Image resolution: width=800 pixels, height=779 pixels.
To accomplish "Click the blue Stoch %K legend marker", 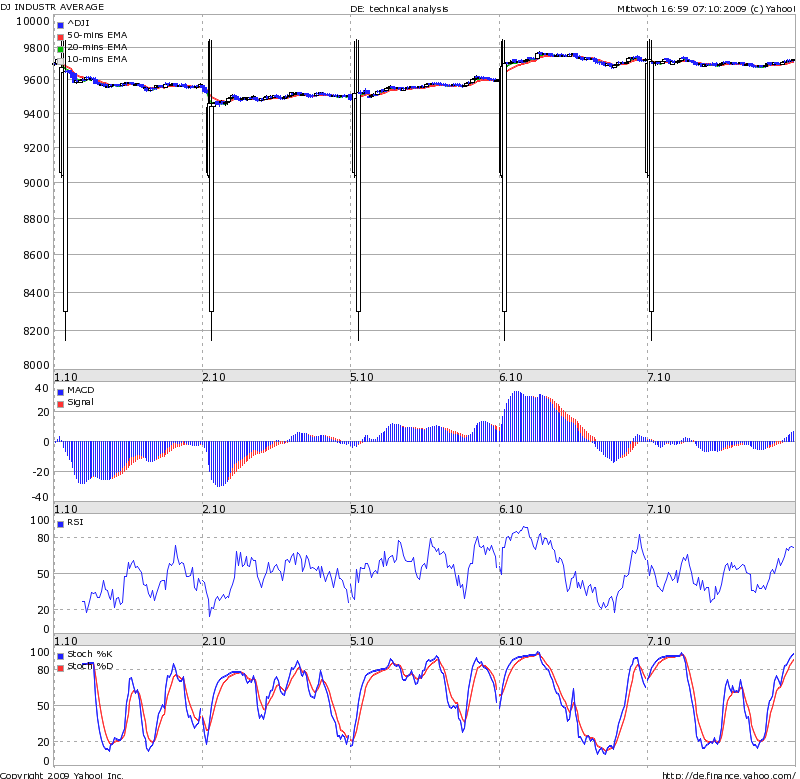I will pyautogui.click(x=61, y=655).
